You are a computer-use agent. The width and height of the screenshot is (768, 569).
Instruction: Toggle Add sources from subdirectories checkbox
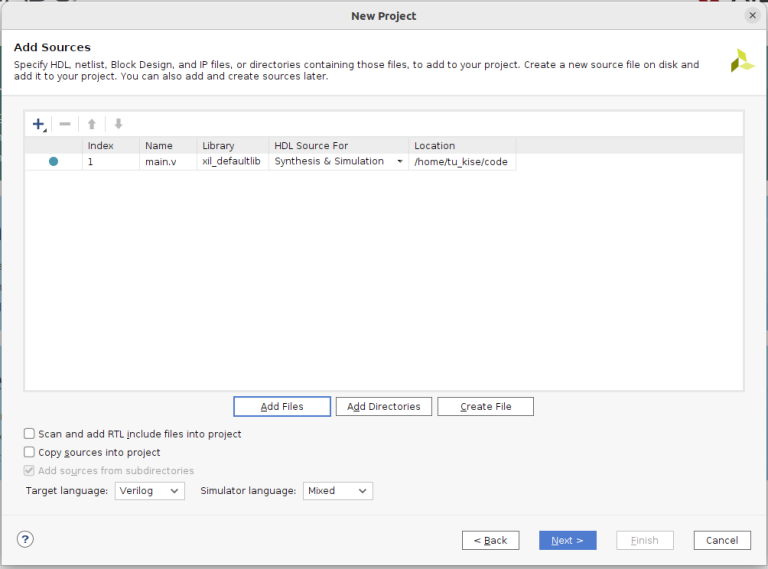click(30, 470)
